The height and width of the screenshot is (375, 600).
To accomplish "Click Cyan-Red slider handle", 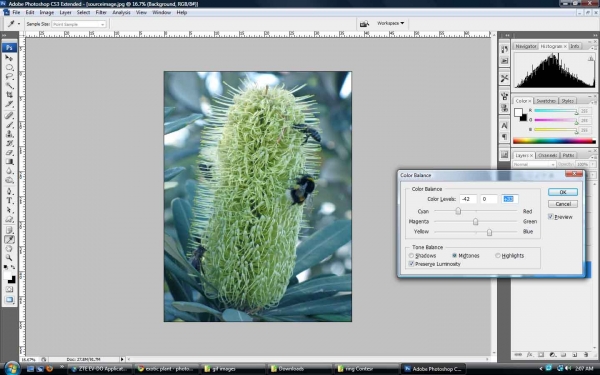I will [x=458, y=211].
